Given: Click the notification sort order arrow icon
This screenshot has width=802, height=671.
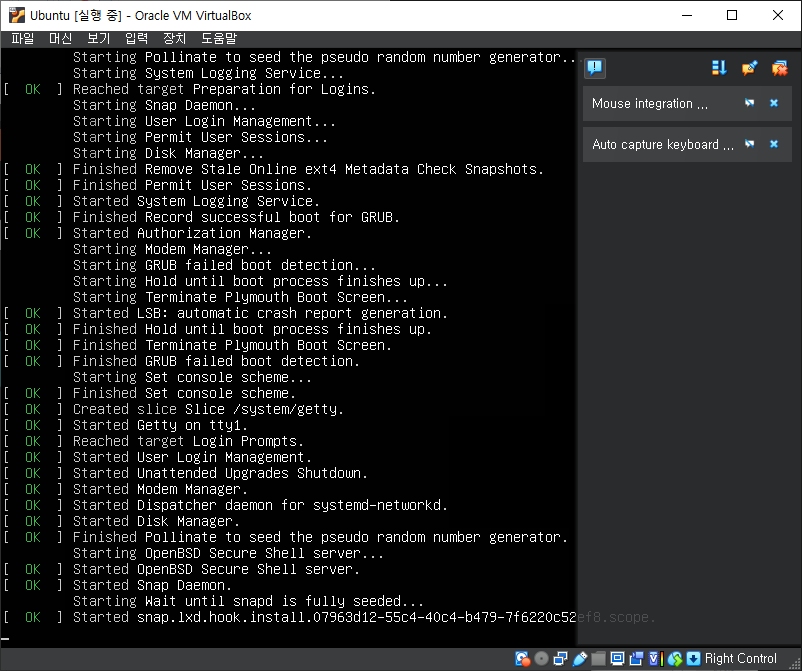Looking at the screenshot, I should [719, 68].
